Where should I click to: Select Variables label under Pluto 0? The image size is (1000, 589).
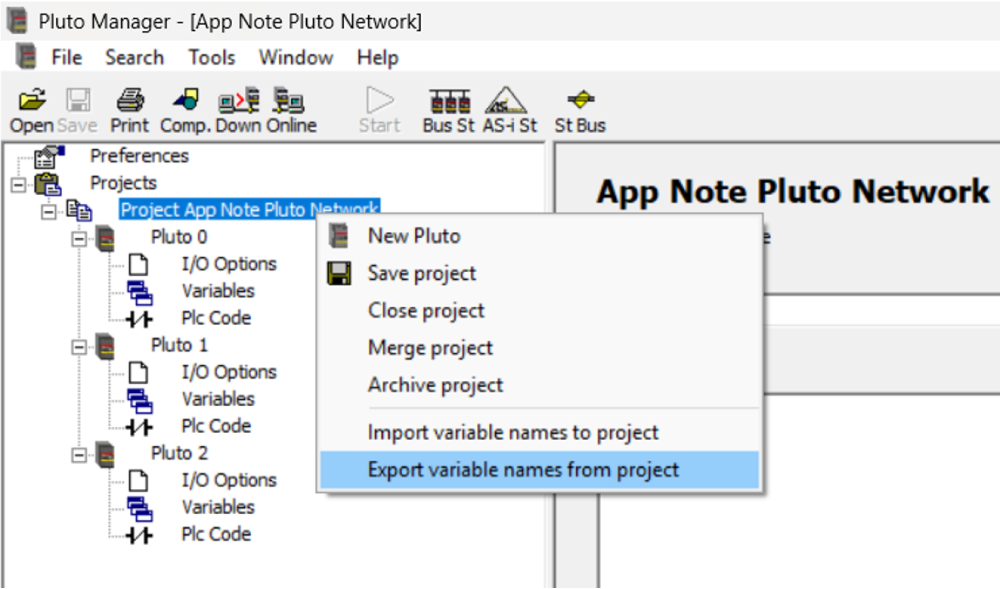(218, 291)
